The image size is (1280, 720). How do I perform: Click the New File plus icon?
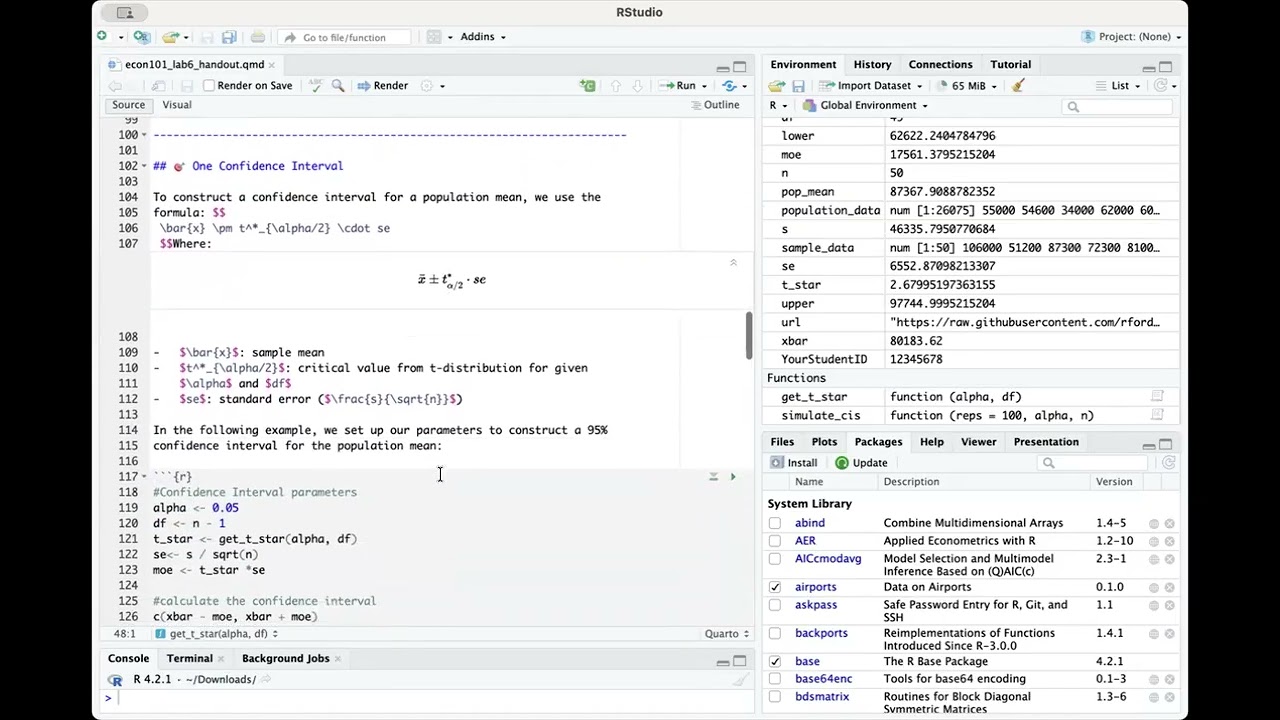point(102,37)
